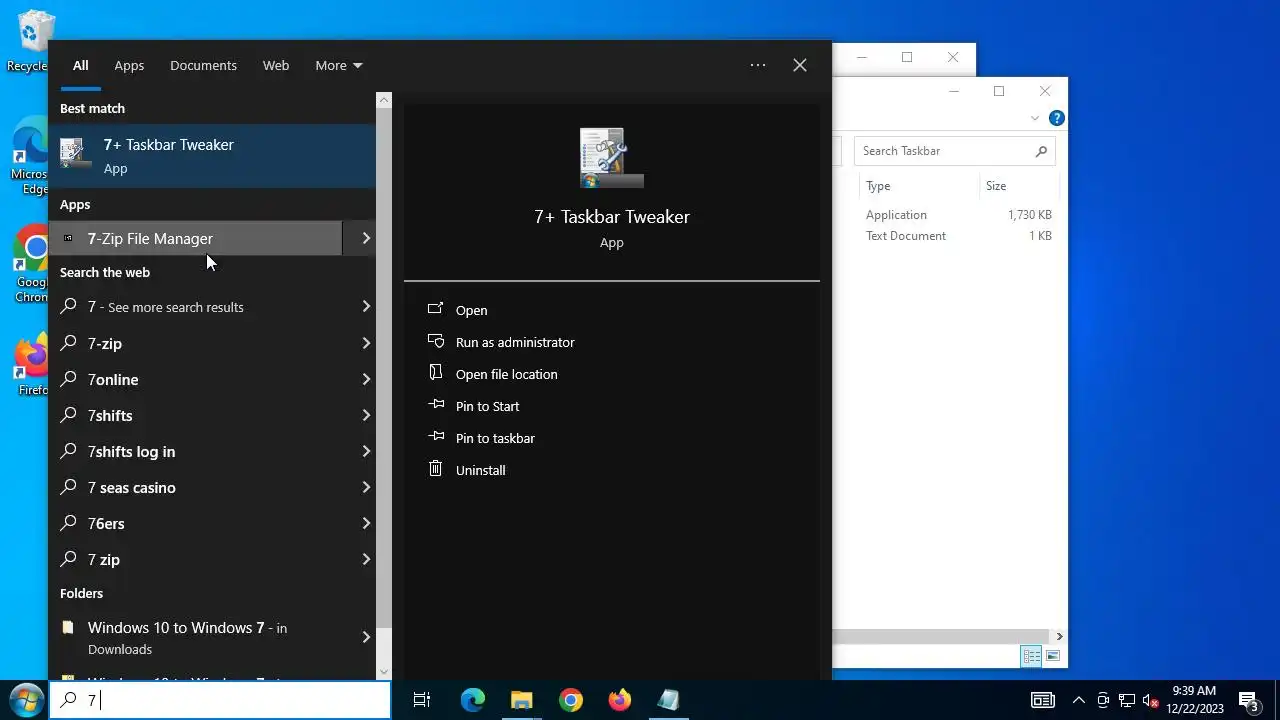Image resolution: width=1280 pixels, height=720 pixels.
Task: Expand the 7-zip web suggestion arrow
Action: click(x=366, y=343)
